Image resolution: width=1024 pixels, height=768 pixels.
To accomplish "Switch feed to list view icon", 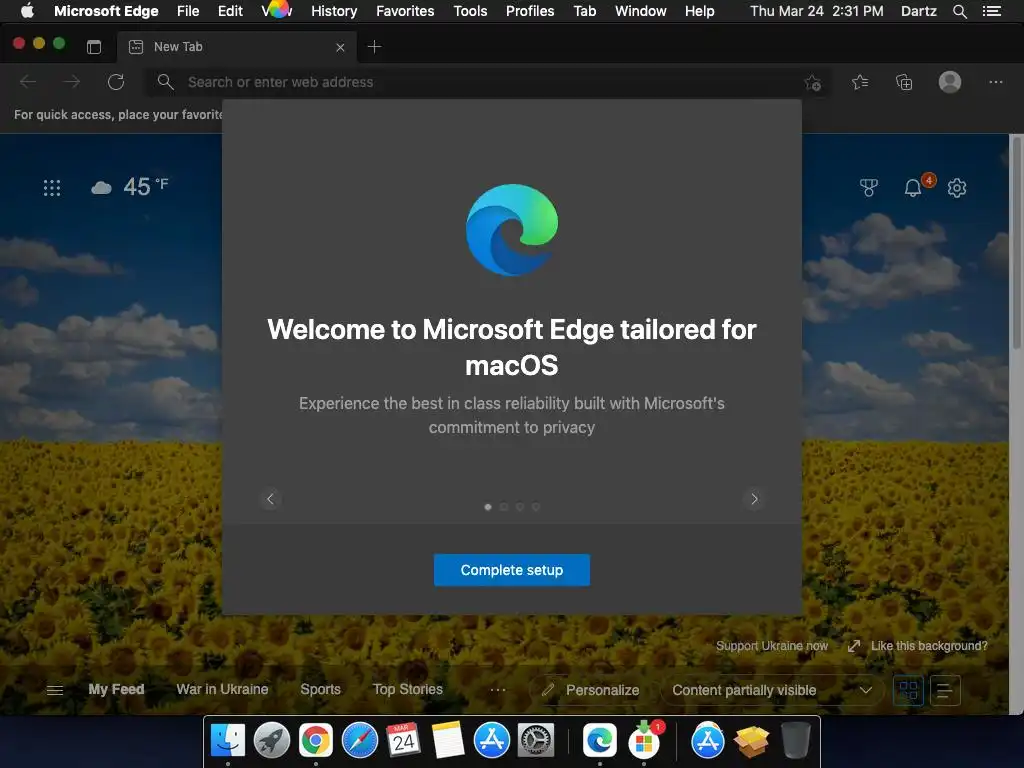I will (944, 690).
